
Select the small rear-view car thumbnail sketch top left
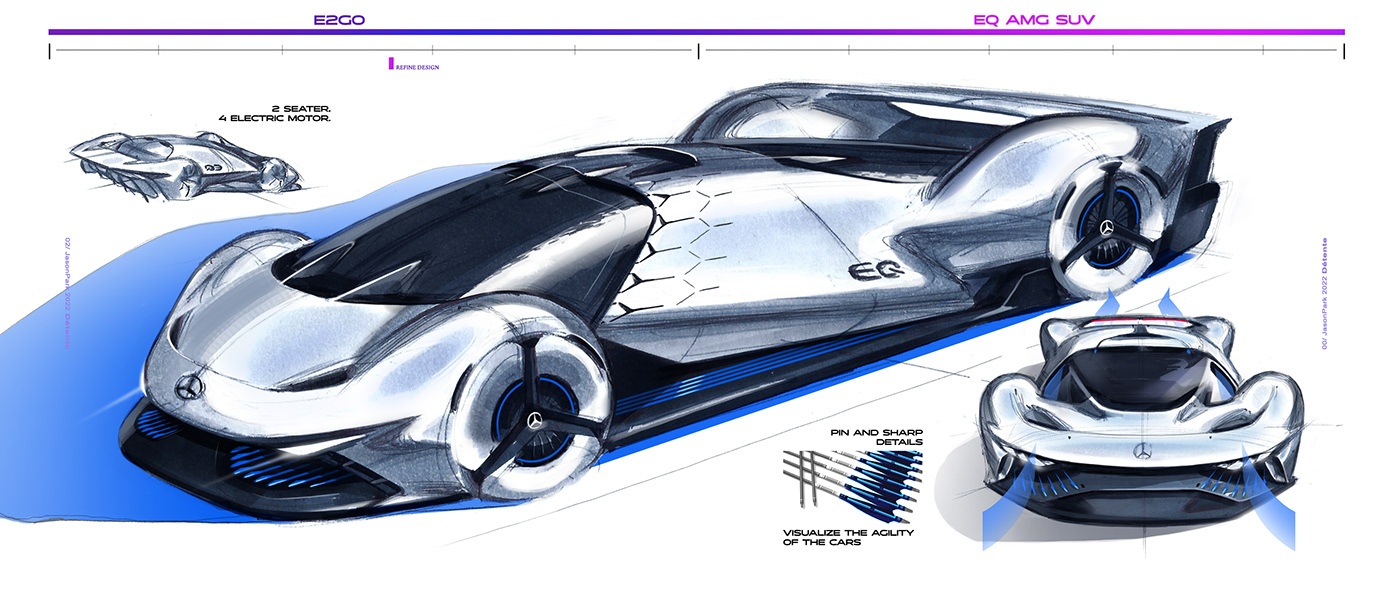click(185, 165)
